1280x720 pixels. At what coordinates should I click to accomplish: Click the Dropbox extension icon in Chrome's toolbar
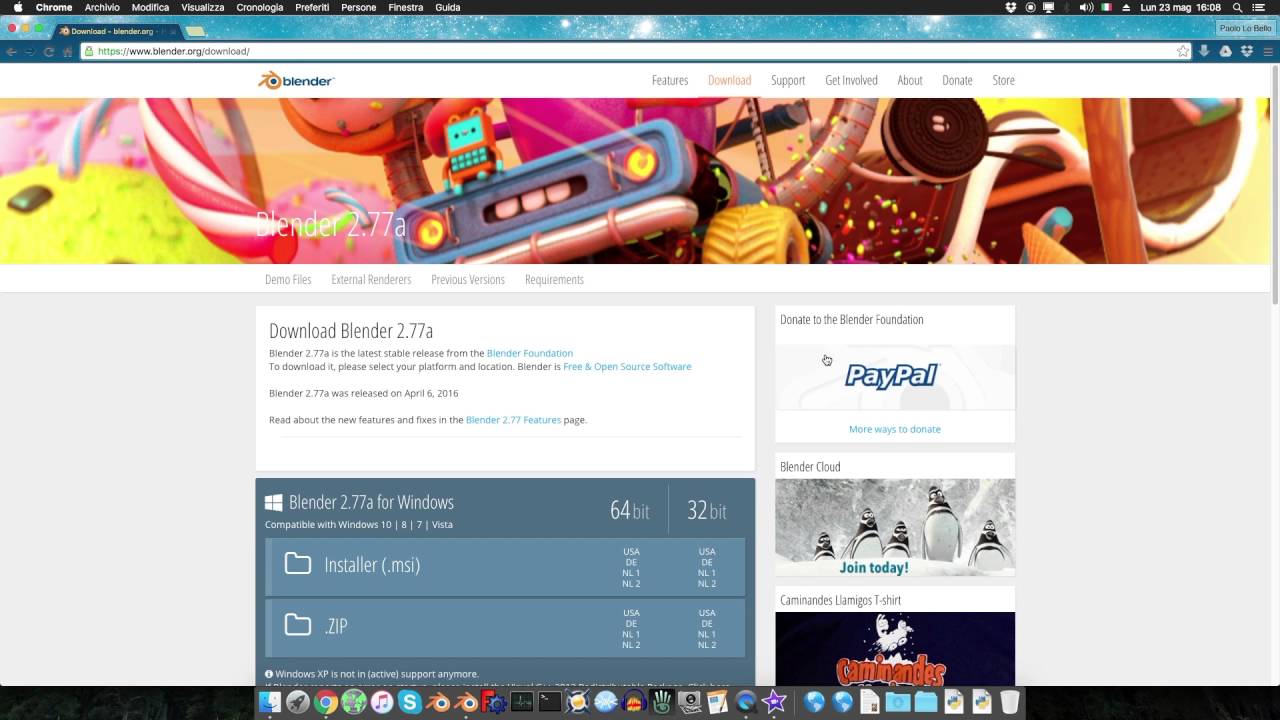pos(1246,51)
